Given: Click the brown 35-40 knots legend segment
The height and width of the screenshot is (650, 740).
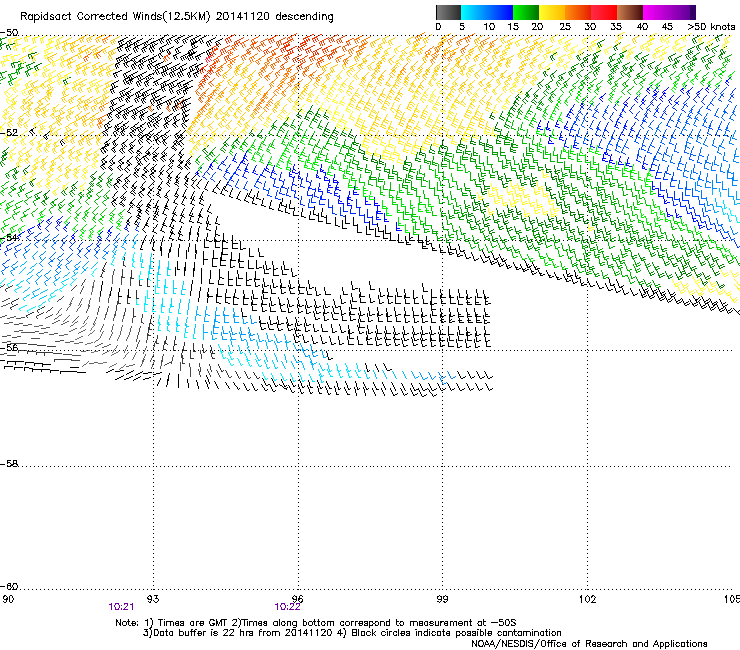Looking at the screenshot, I should coord(630,12).
